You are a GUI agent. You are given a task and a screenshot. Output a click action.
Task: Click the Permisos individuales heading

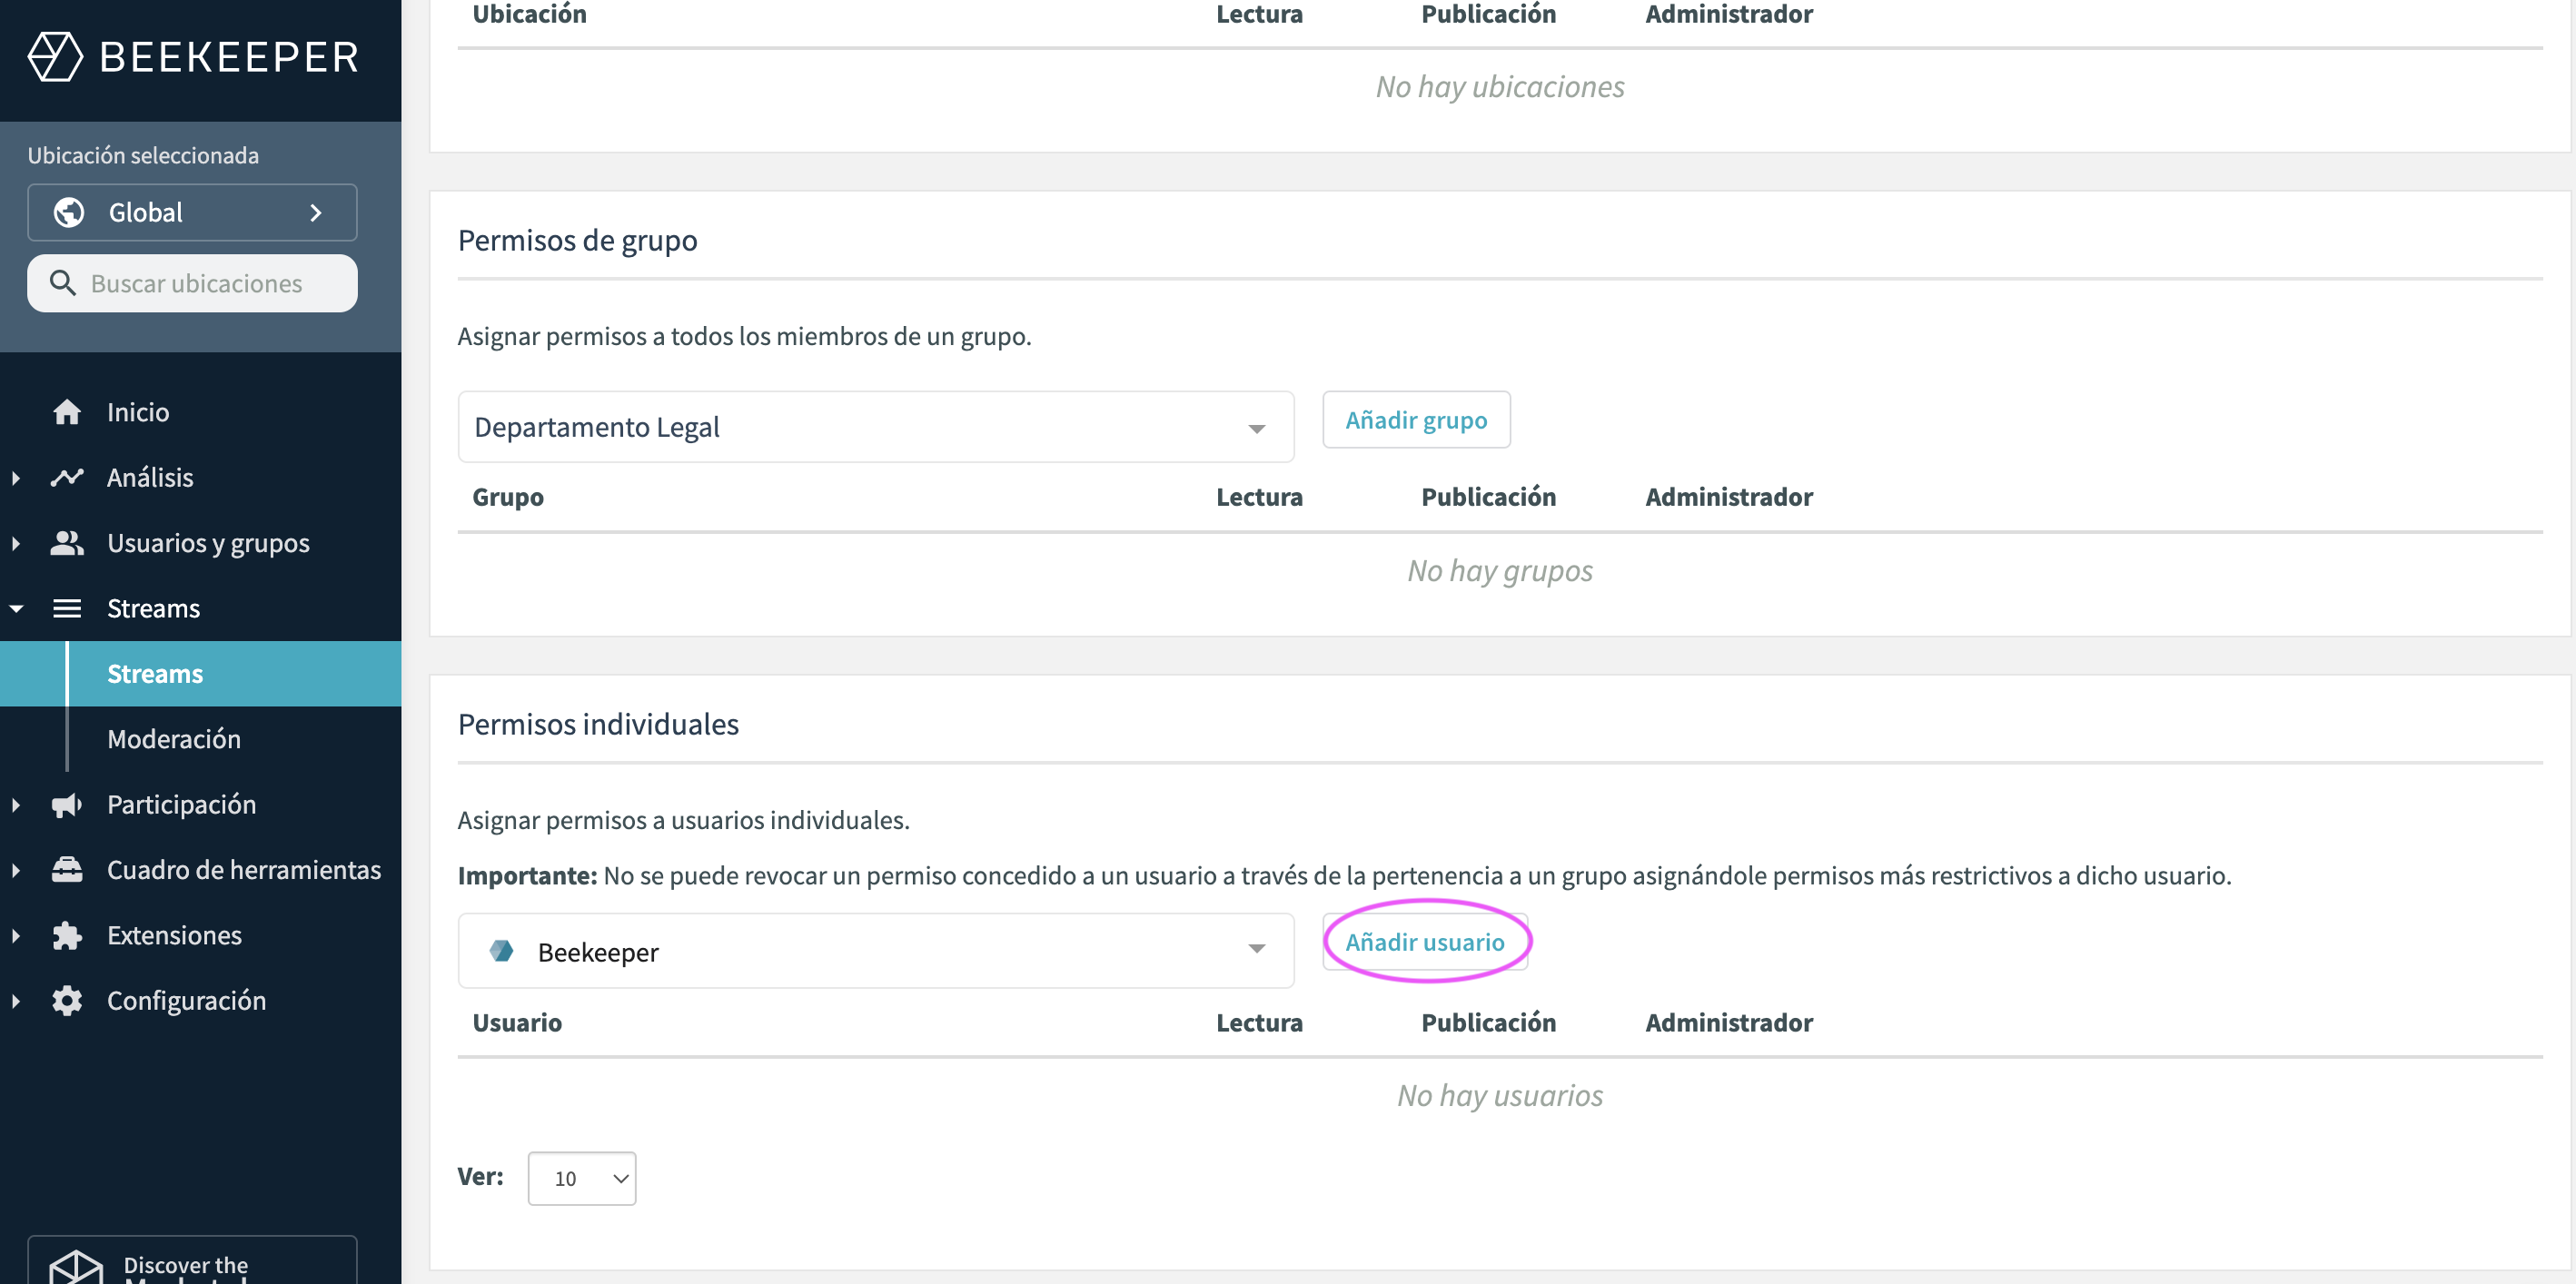598,724
